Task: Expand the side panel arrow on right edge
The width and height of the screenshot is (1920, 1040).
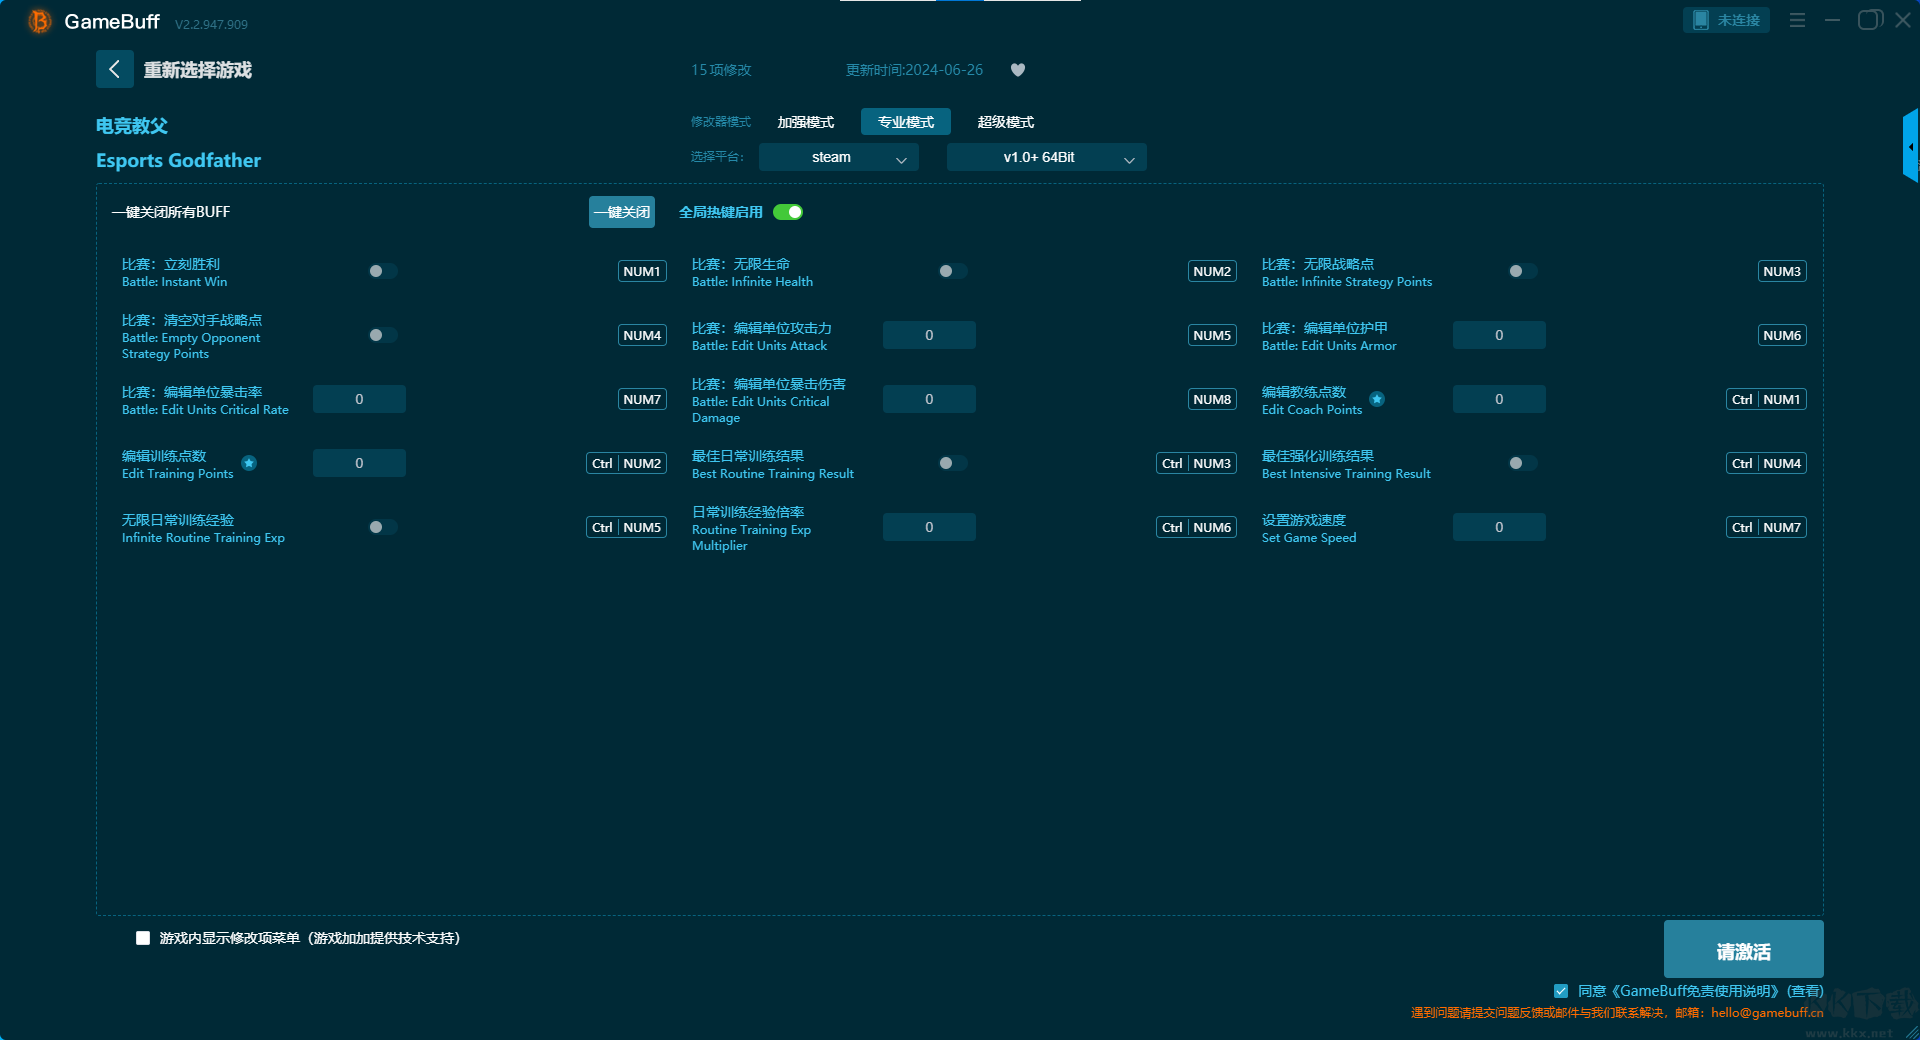Action: click(1911, 146)
